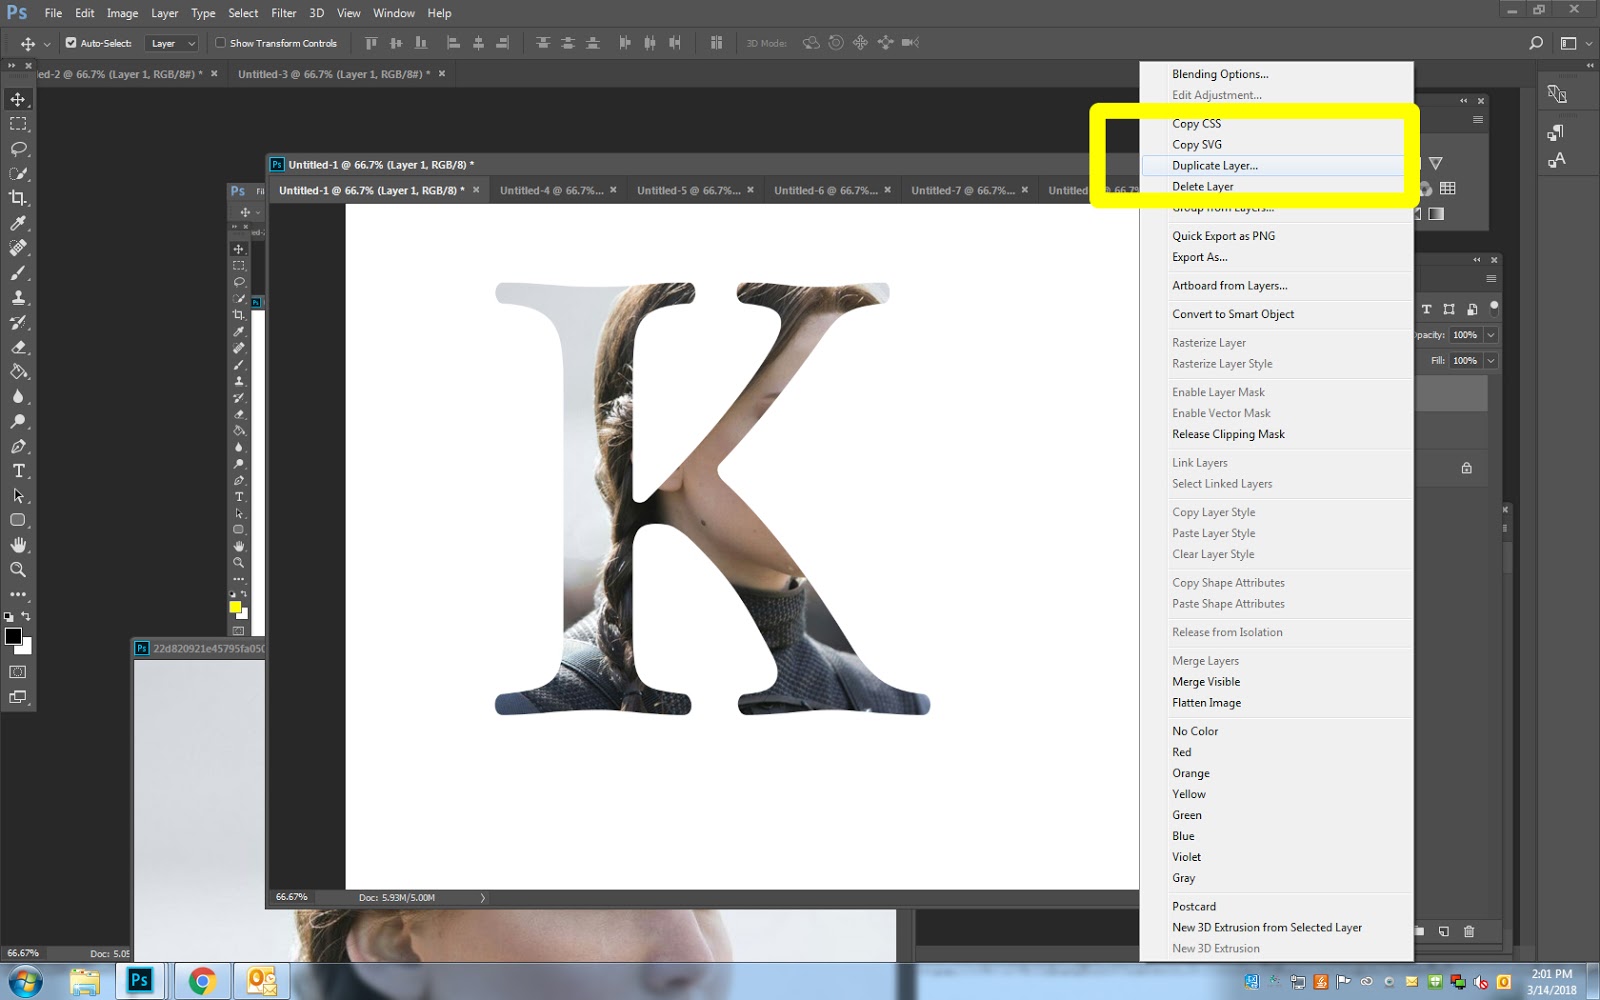The image size is (1600, 1000).
Task: Choose Duplicate Layer from context menu
Action: (x=1215, y=166)
